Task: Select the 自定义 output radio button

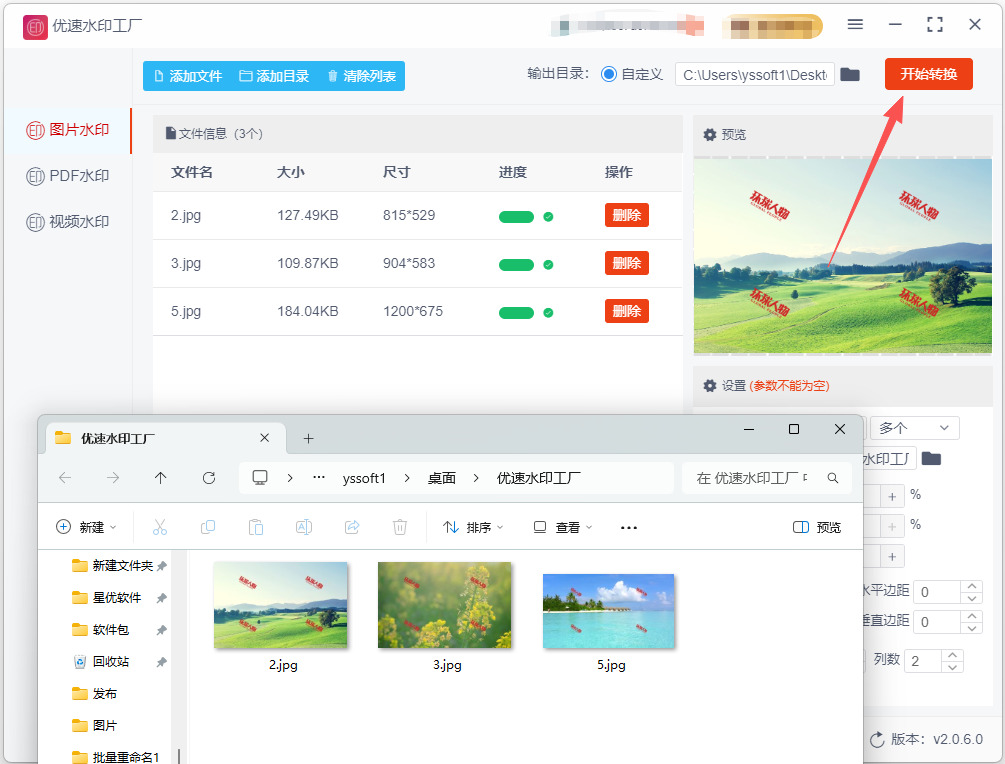Action: [x=609, y=75]
